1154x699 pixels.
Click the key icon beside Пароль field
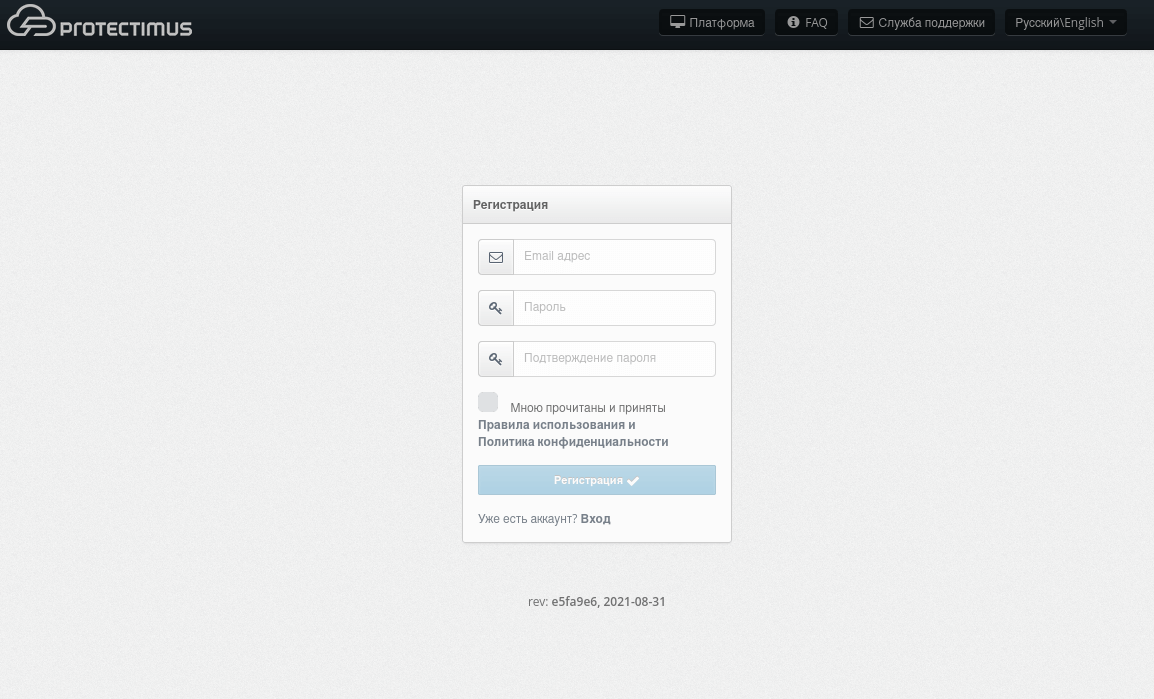coord(496,308)
